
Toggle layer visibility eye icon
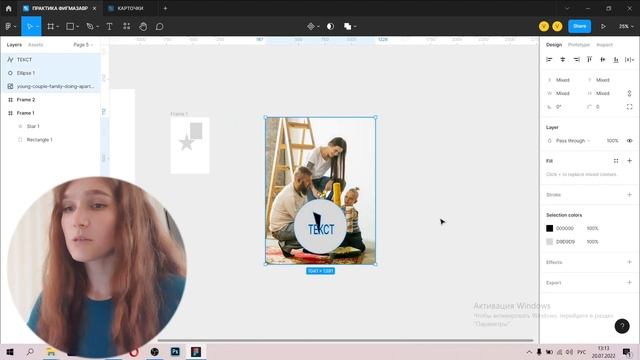pos(629,141)
